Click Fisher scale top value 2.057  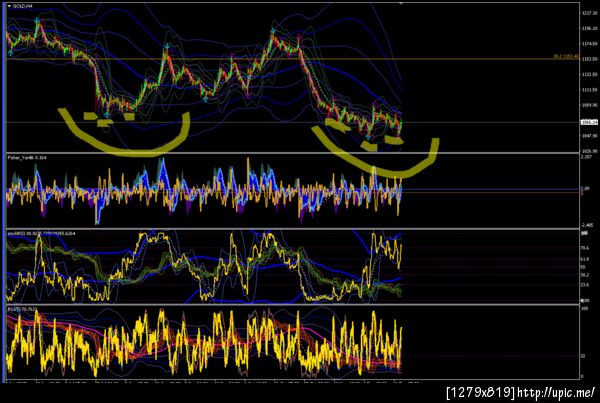coord(586,157)
